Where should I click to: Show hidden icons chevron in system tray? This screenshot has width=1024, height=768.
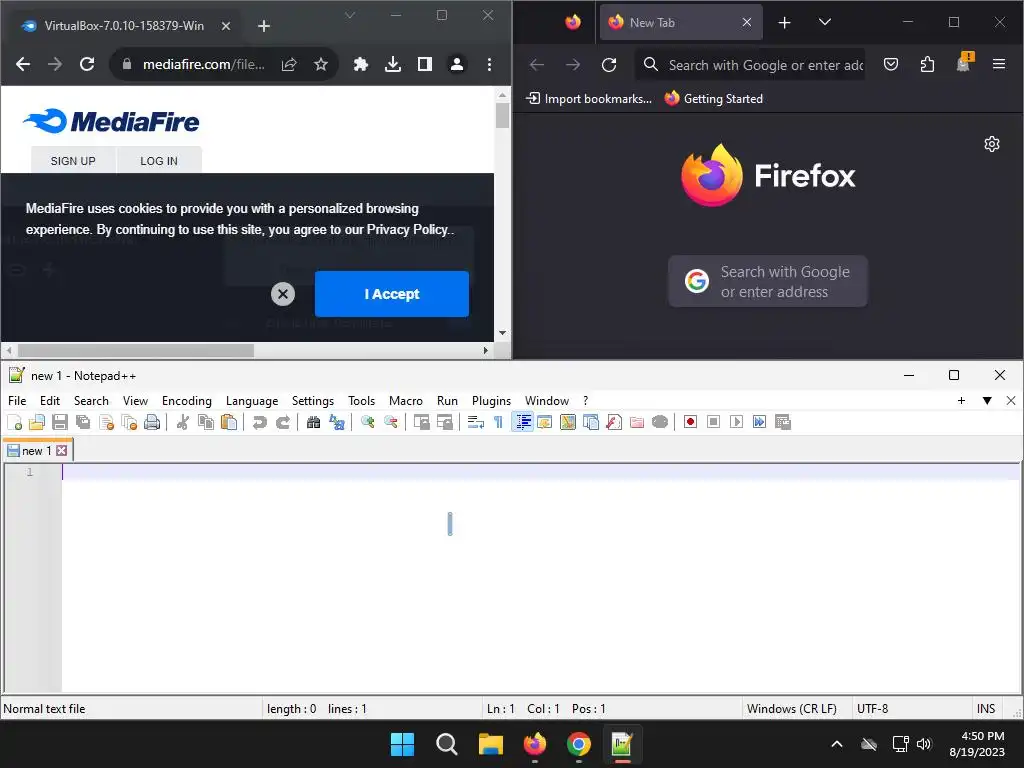[x=837, y=744]
